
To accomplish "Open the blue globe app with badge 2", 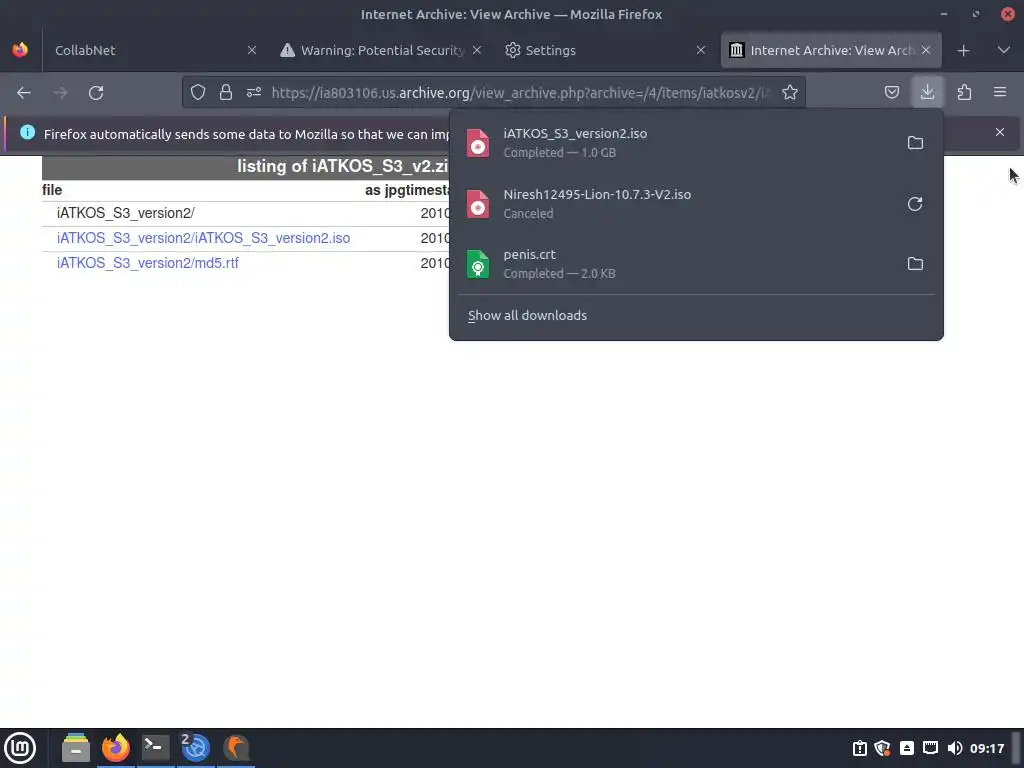I will click(x=195, y=748).
